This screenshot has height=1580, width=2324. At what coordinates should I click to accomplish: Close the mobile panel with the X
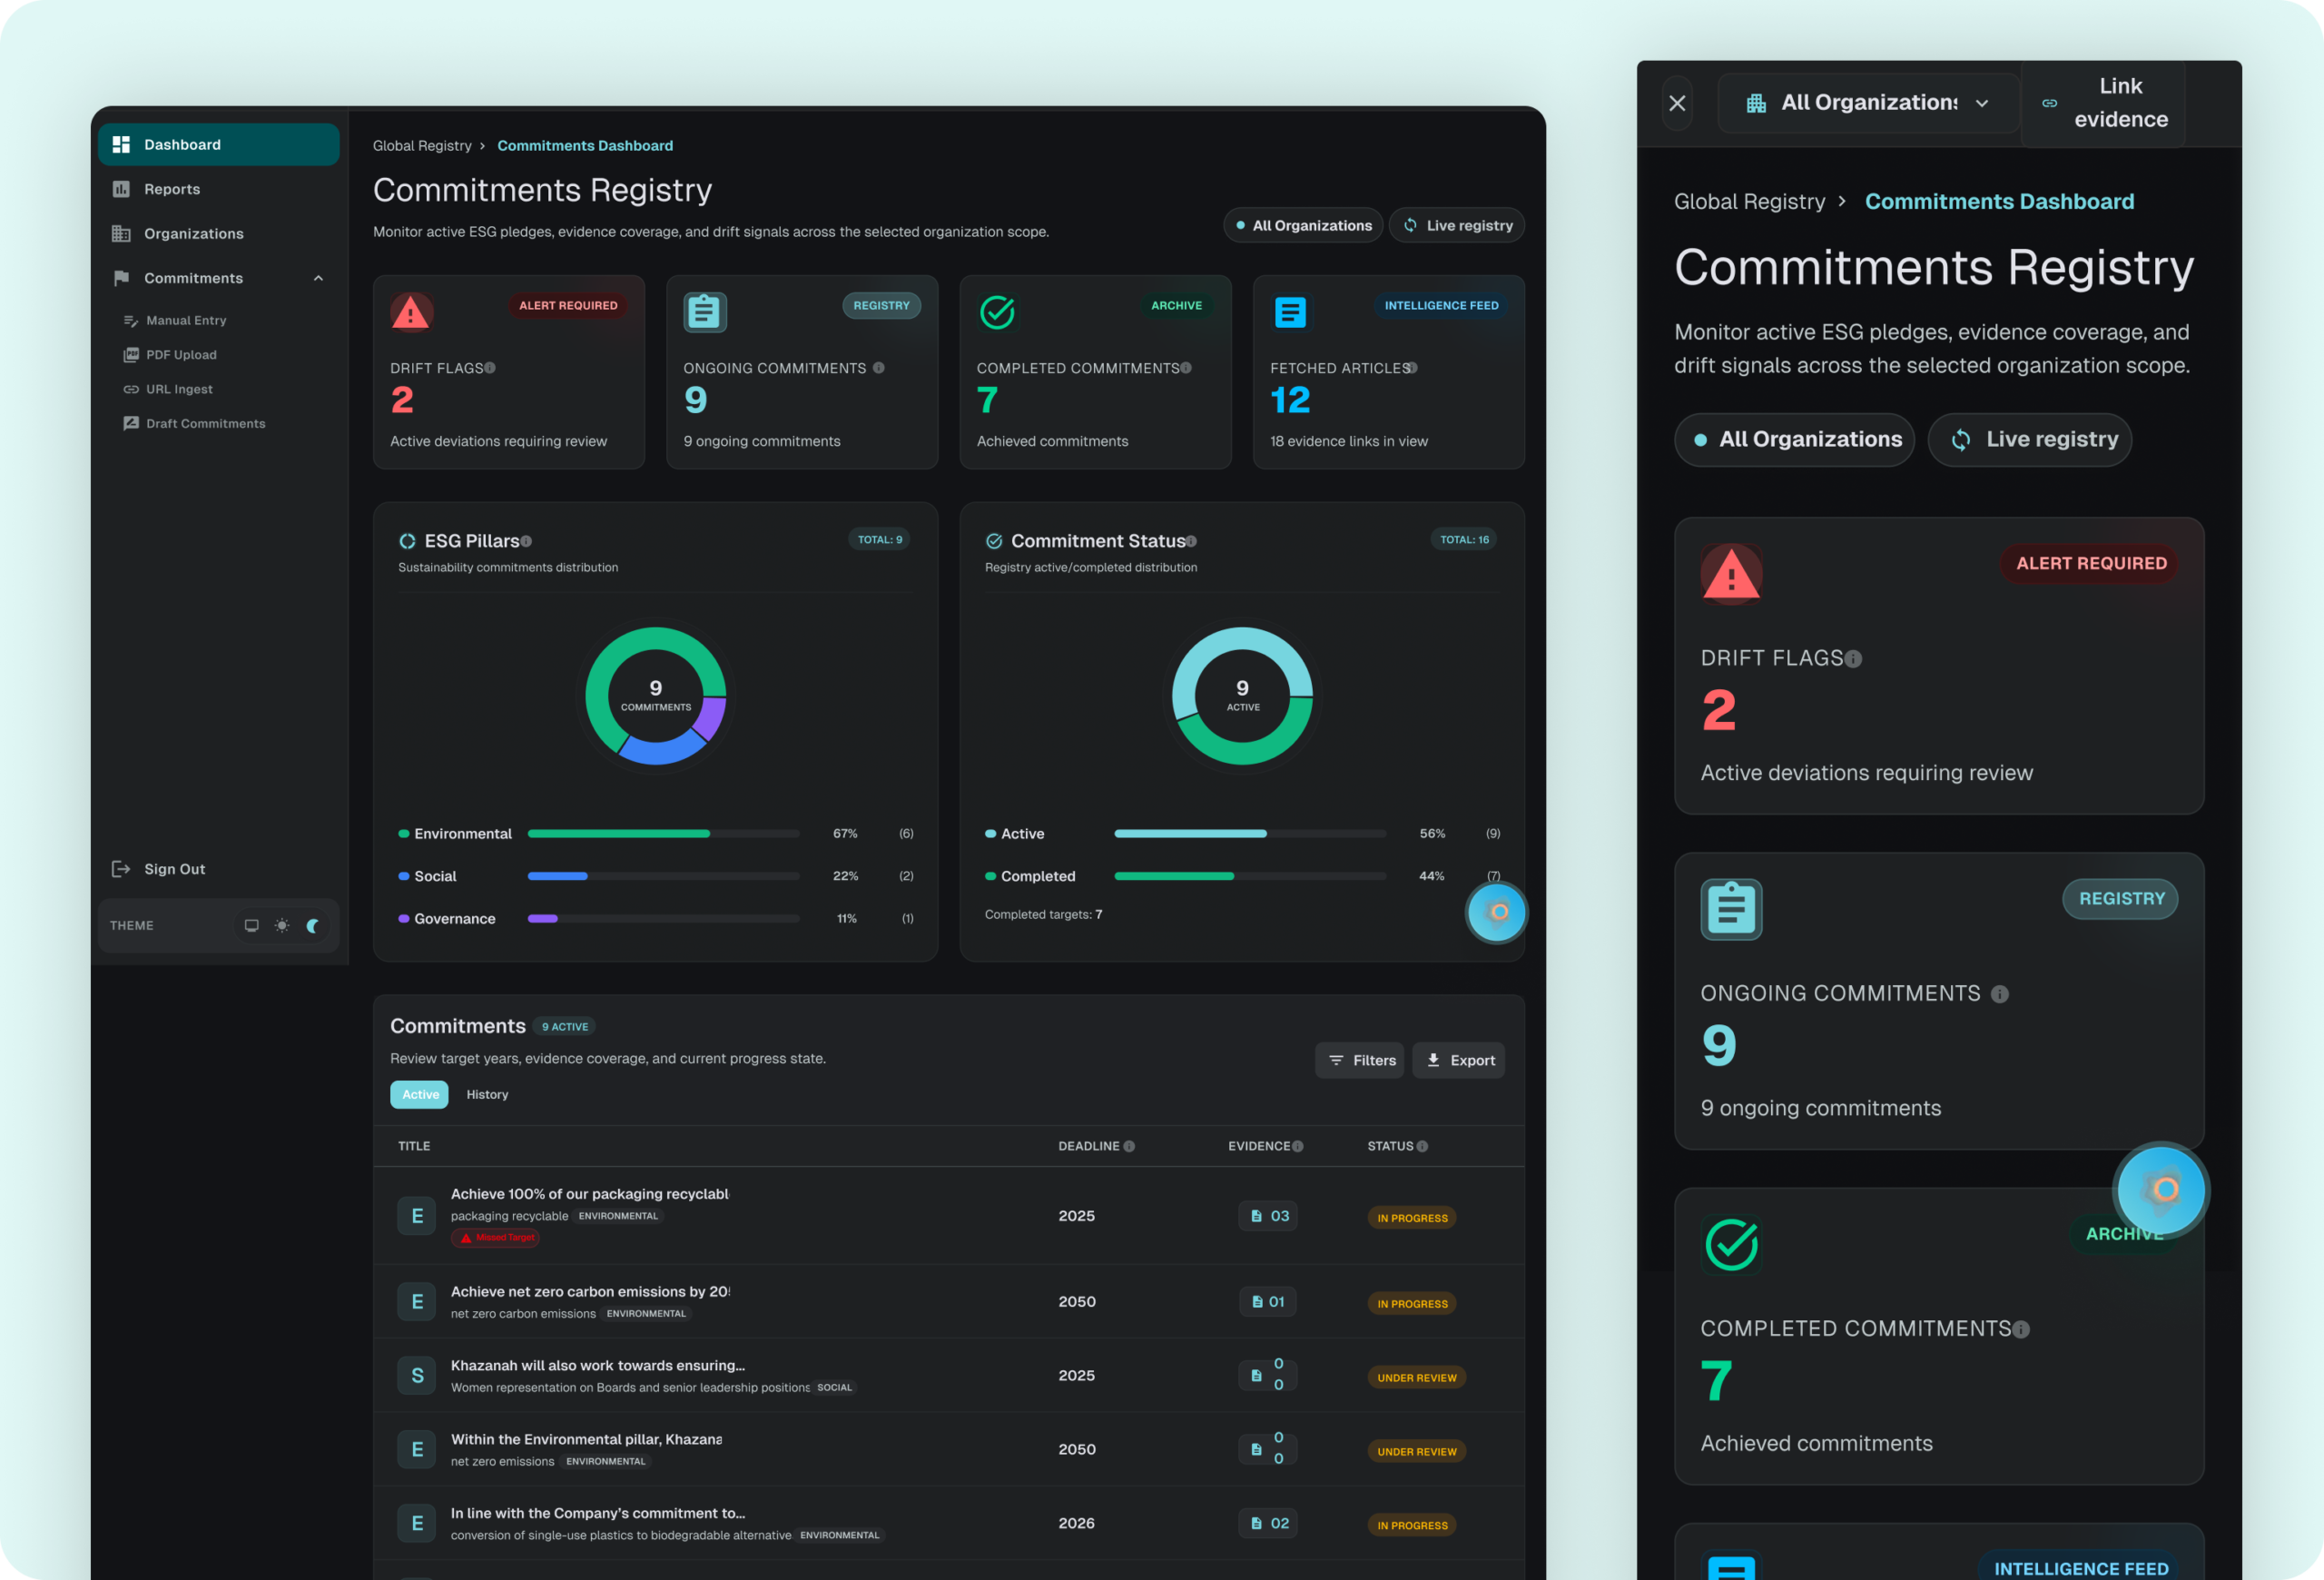(x=1678, y=103)
